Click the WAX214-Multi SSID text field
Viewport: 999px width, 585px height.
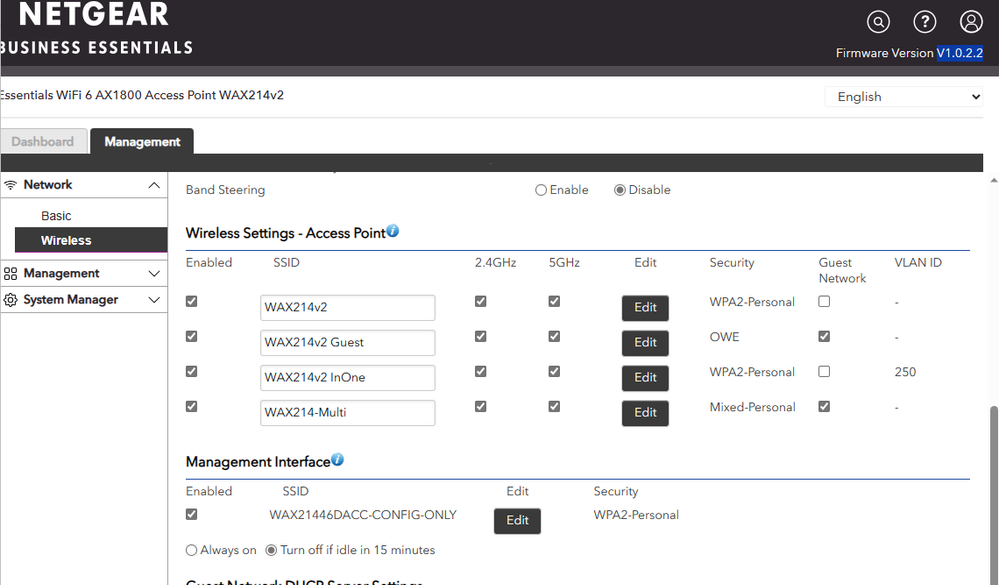[x=347, y=412]
